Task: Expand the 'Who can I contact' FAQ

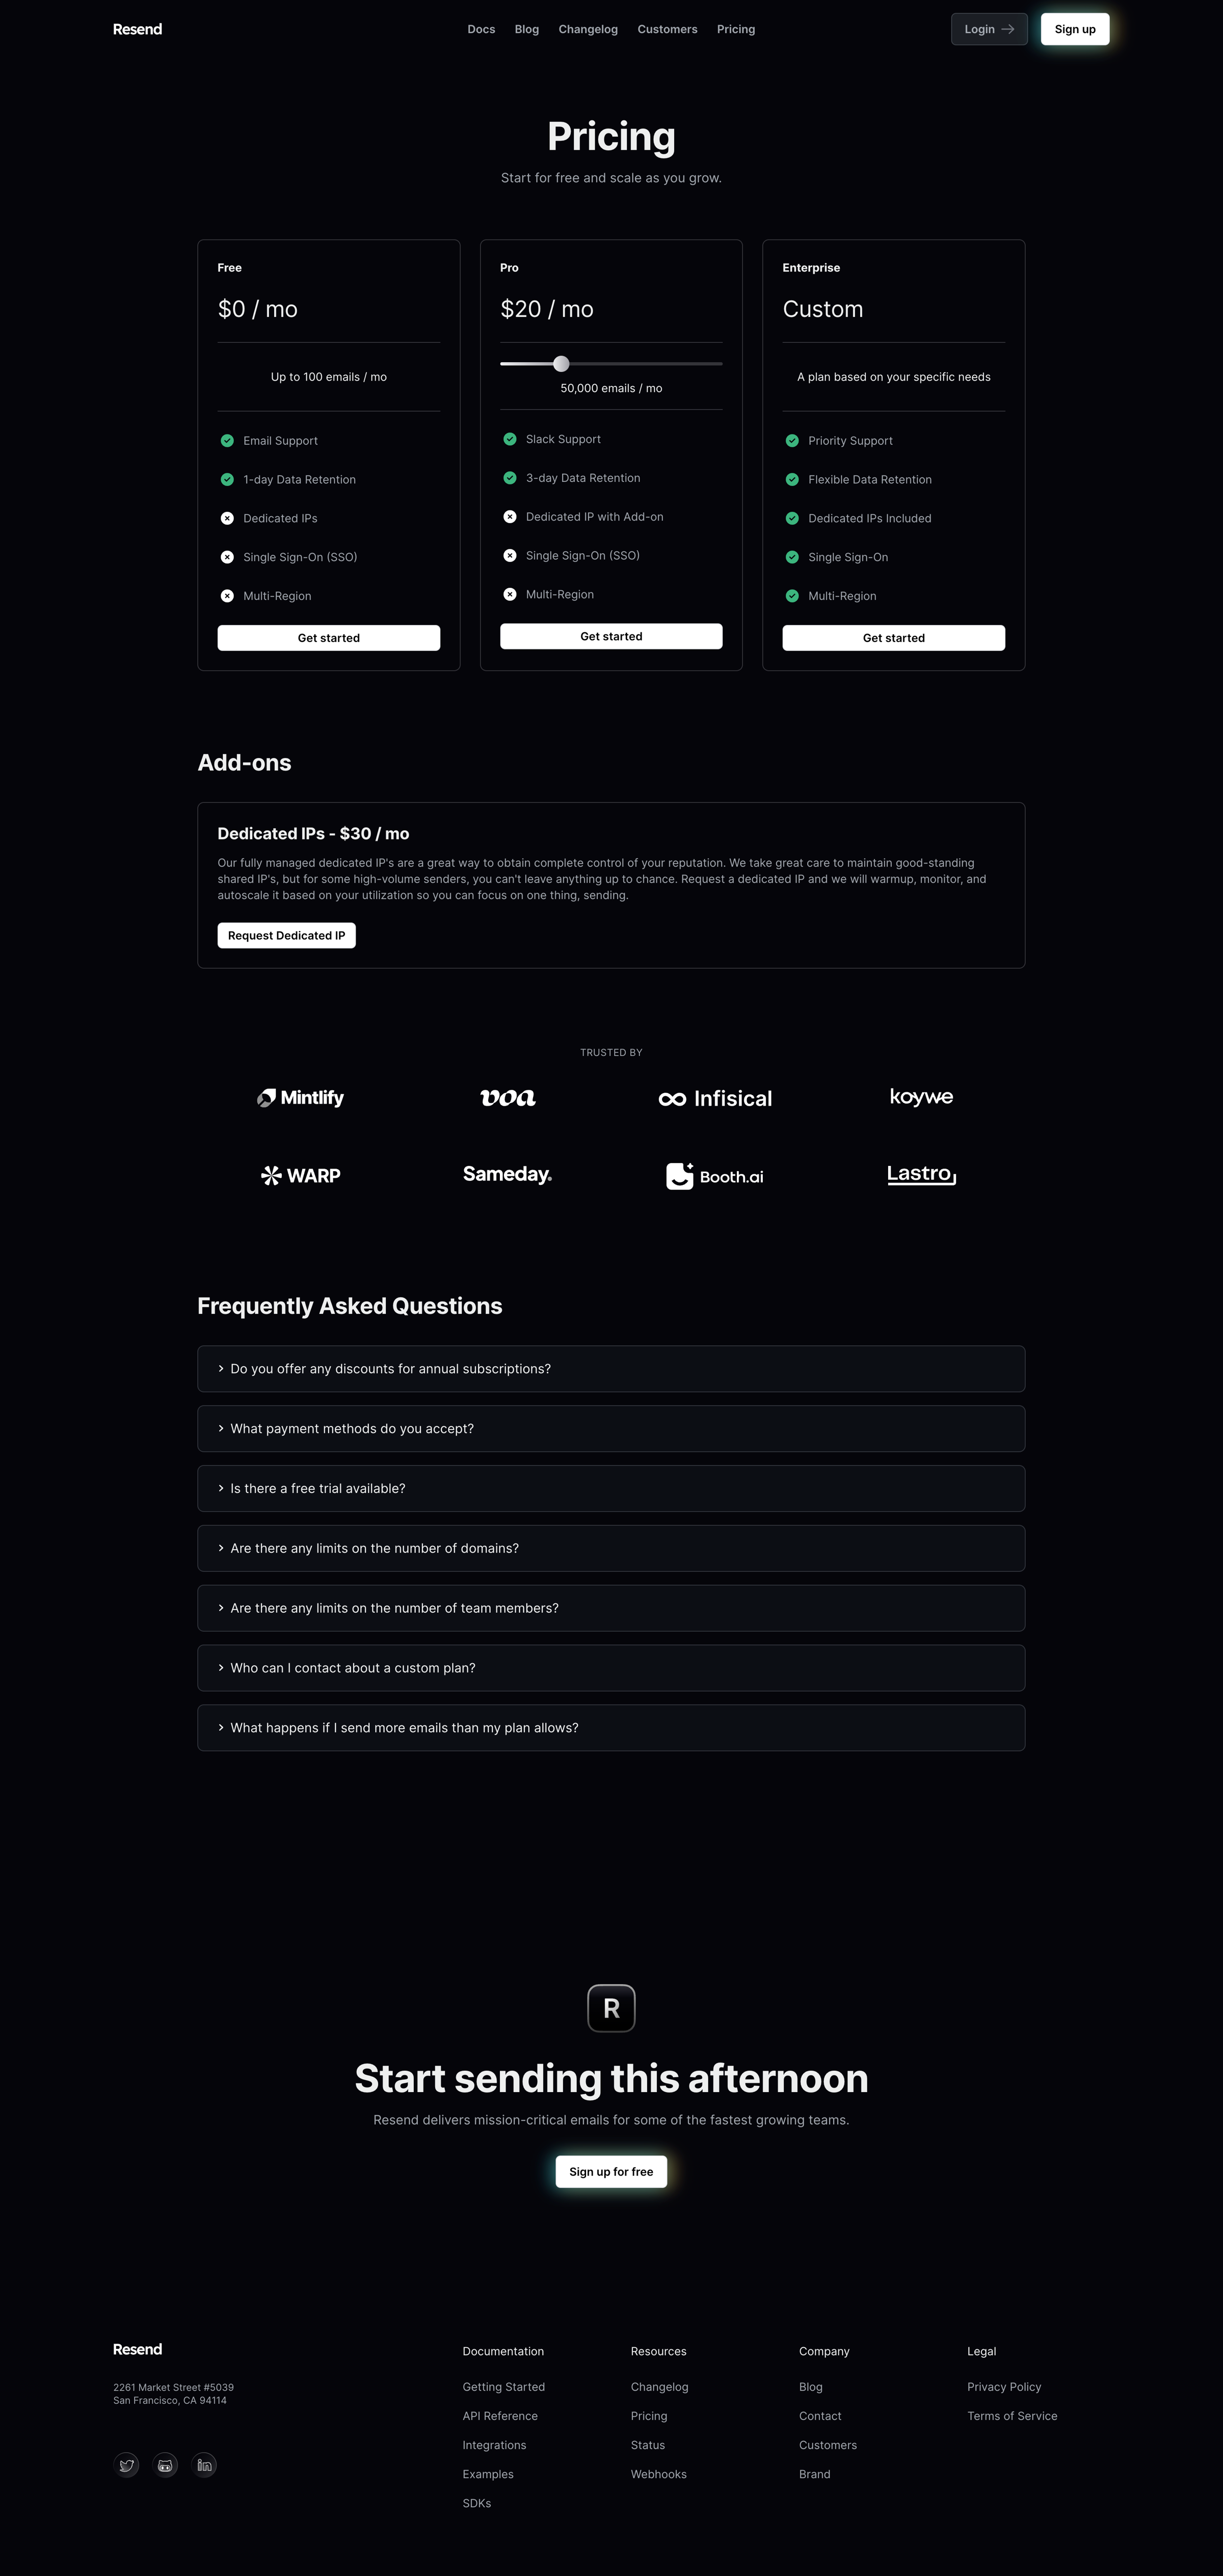Action: [611, 1668]
